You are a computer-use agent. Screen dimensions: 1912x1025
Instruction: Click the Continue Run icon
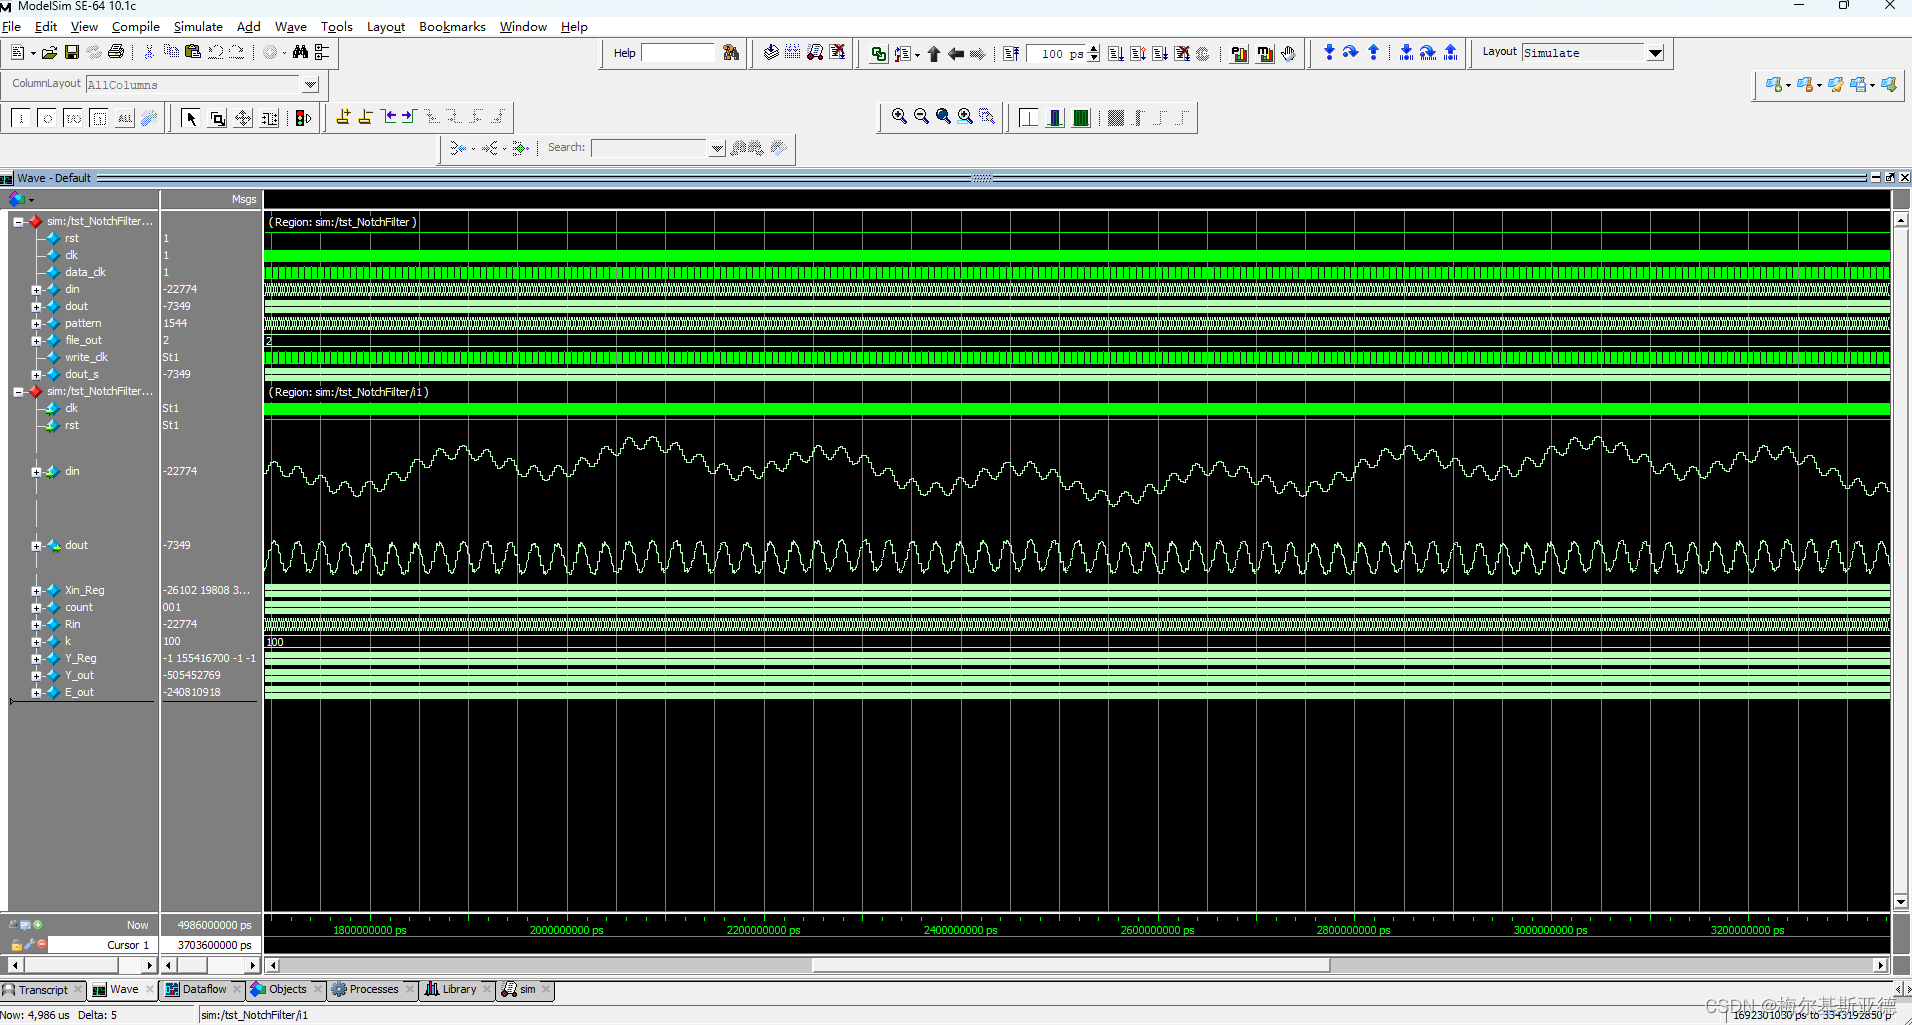(x=1138, y=54)
